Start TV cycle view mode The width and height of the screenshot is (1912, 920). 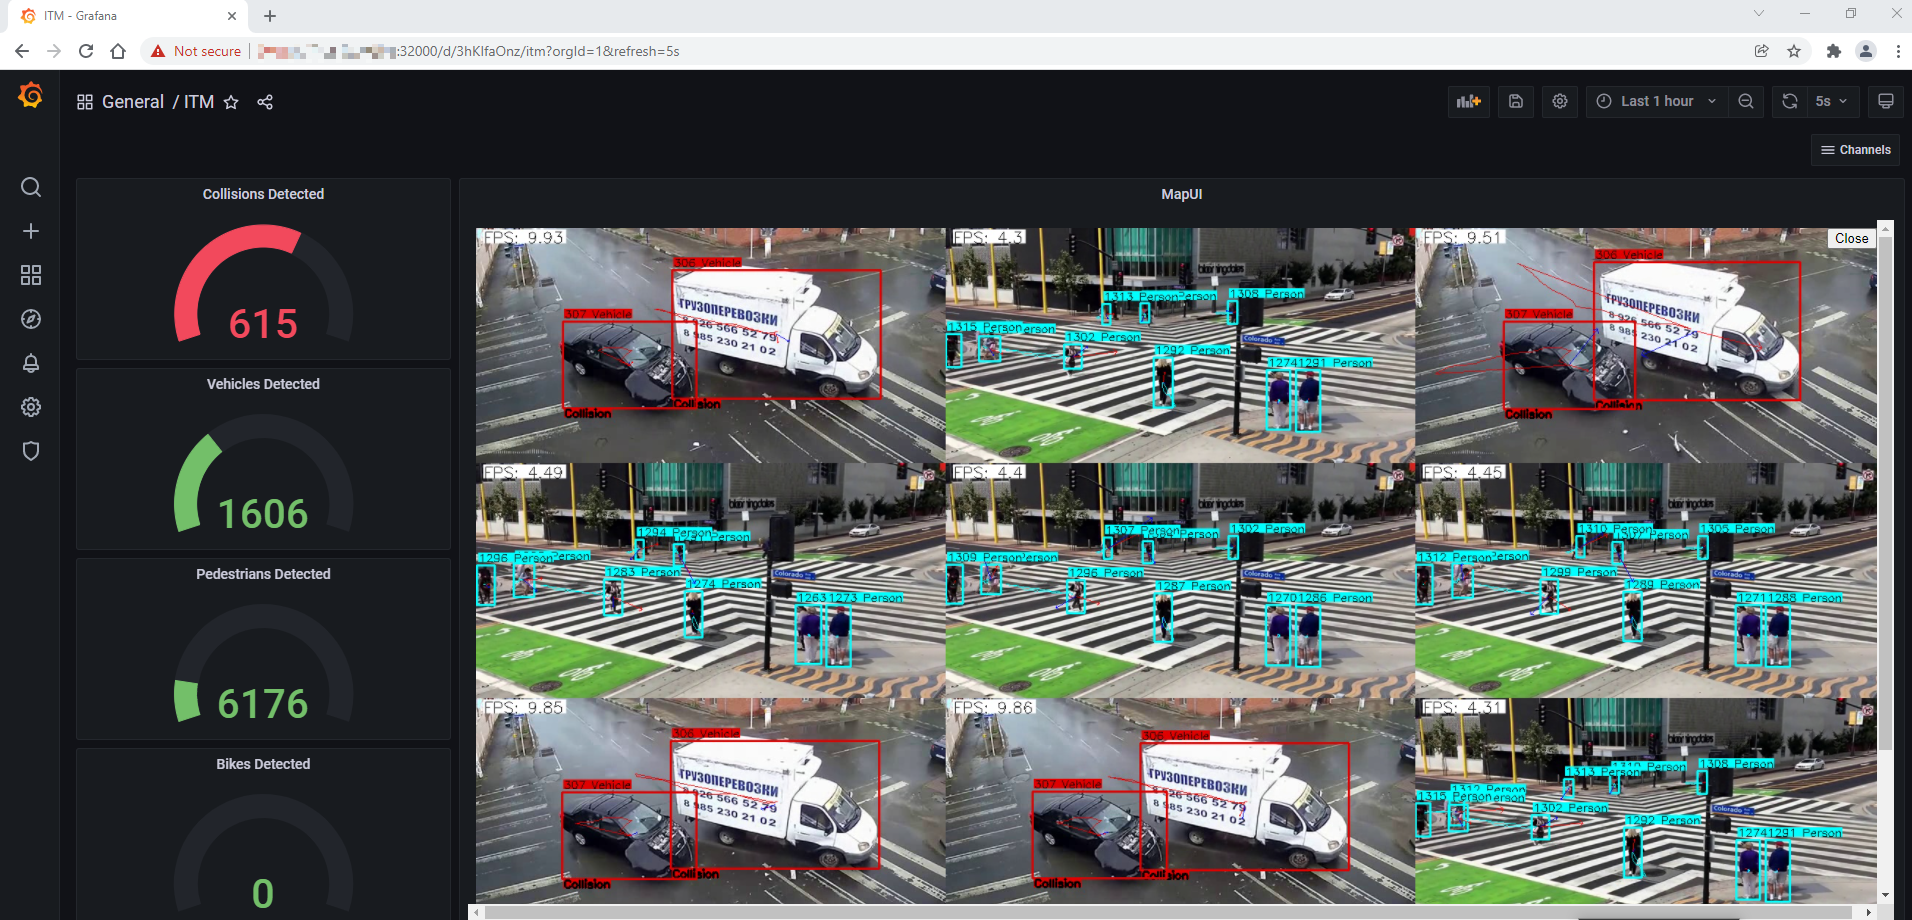pyautogui.click(x=1886, y=101)
